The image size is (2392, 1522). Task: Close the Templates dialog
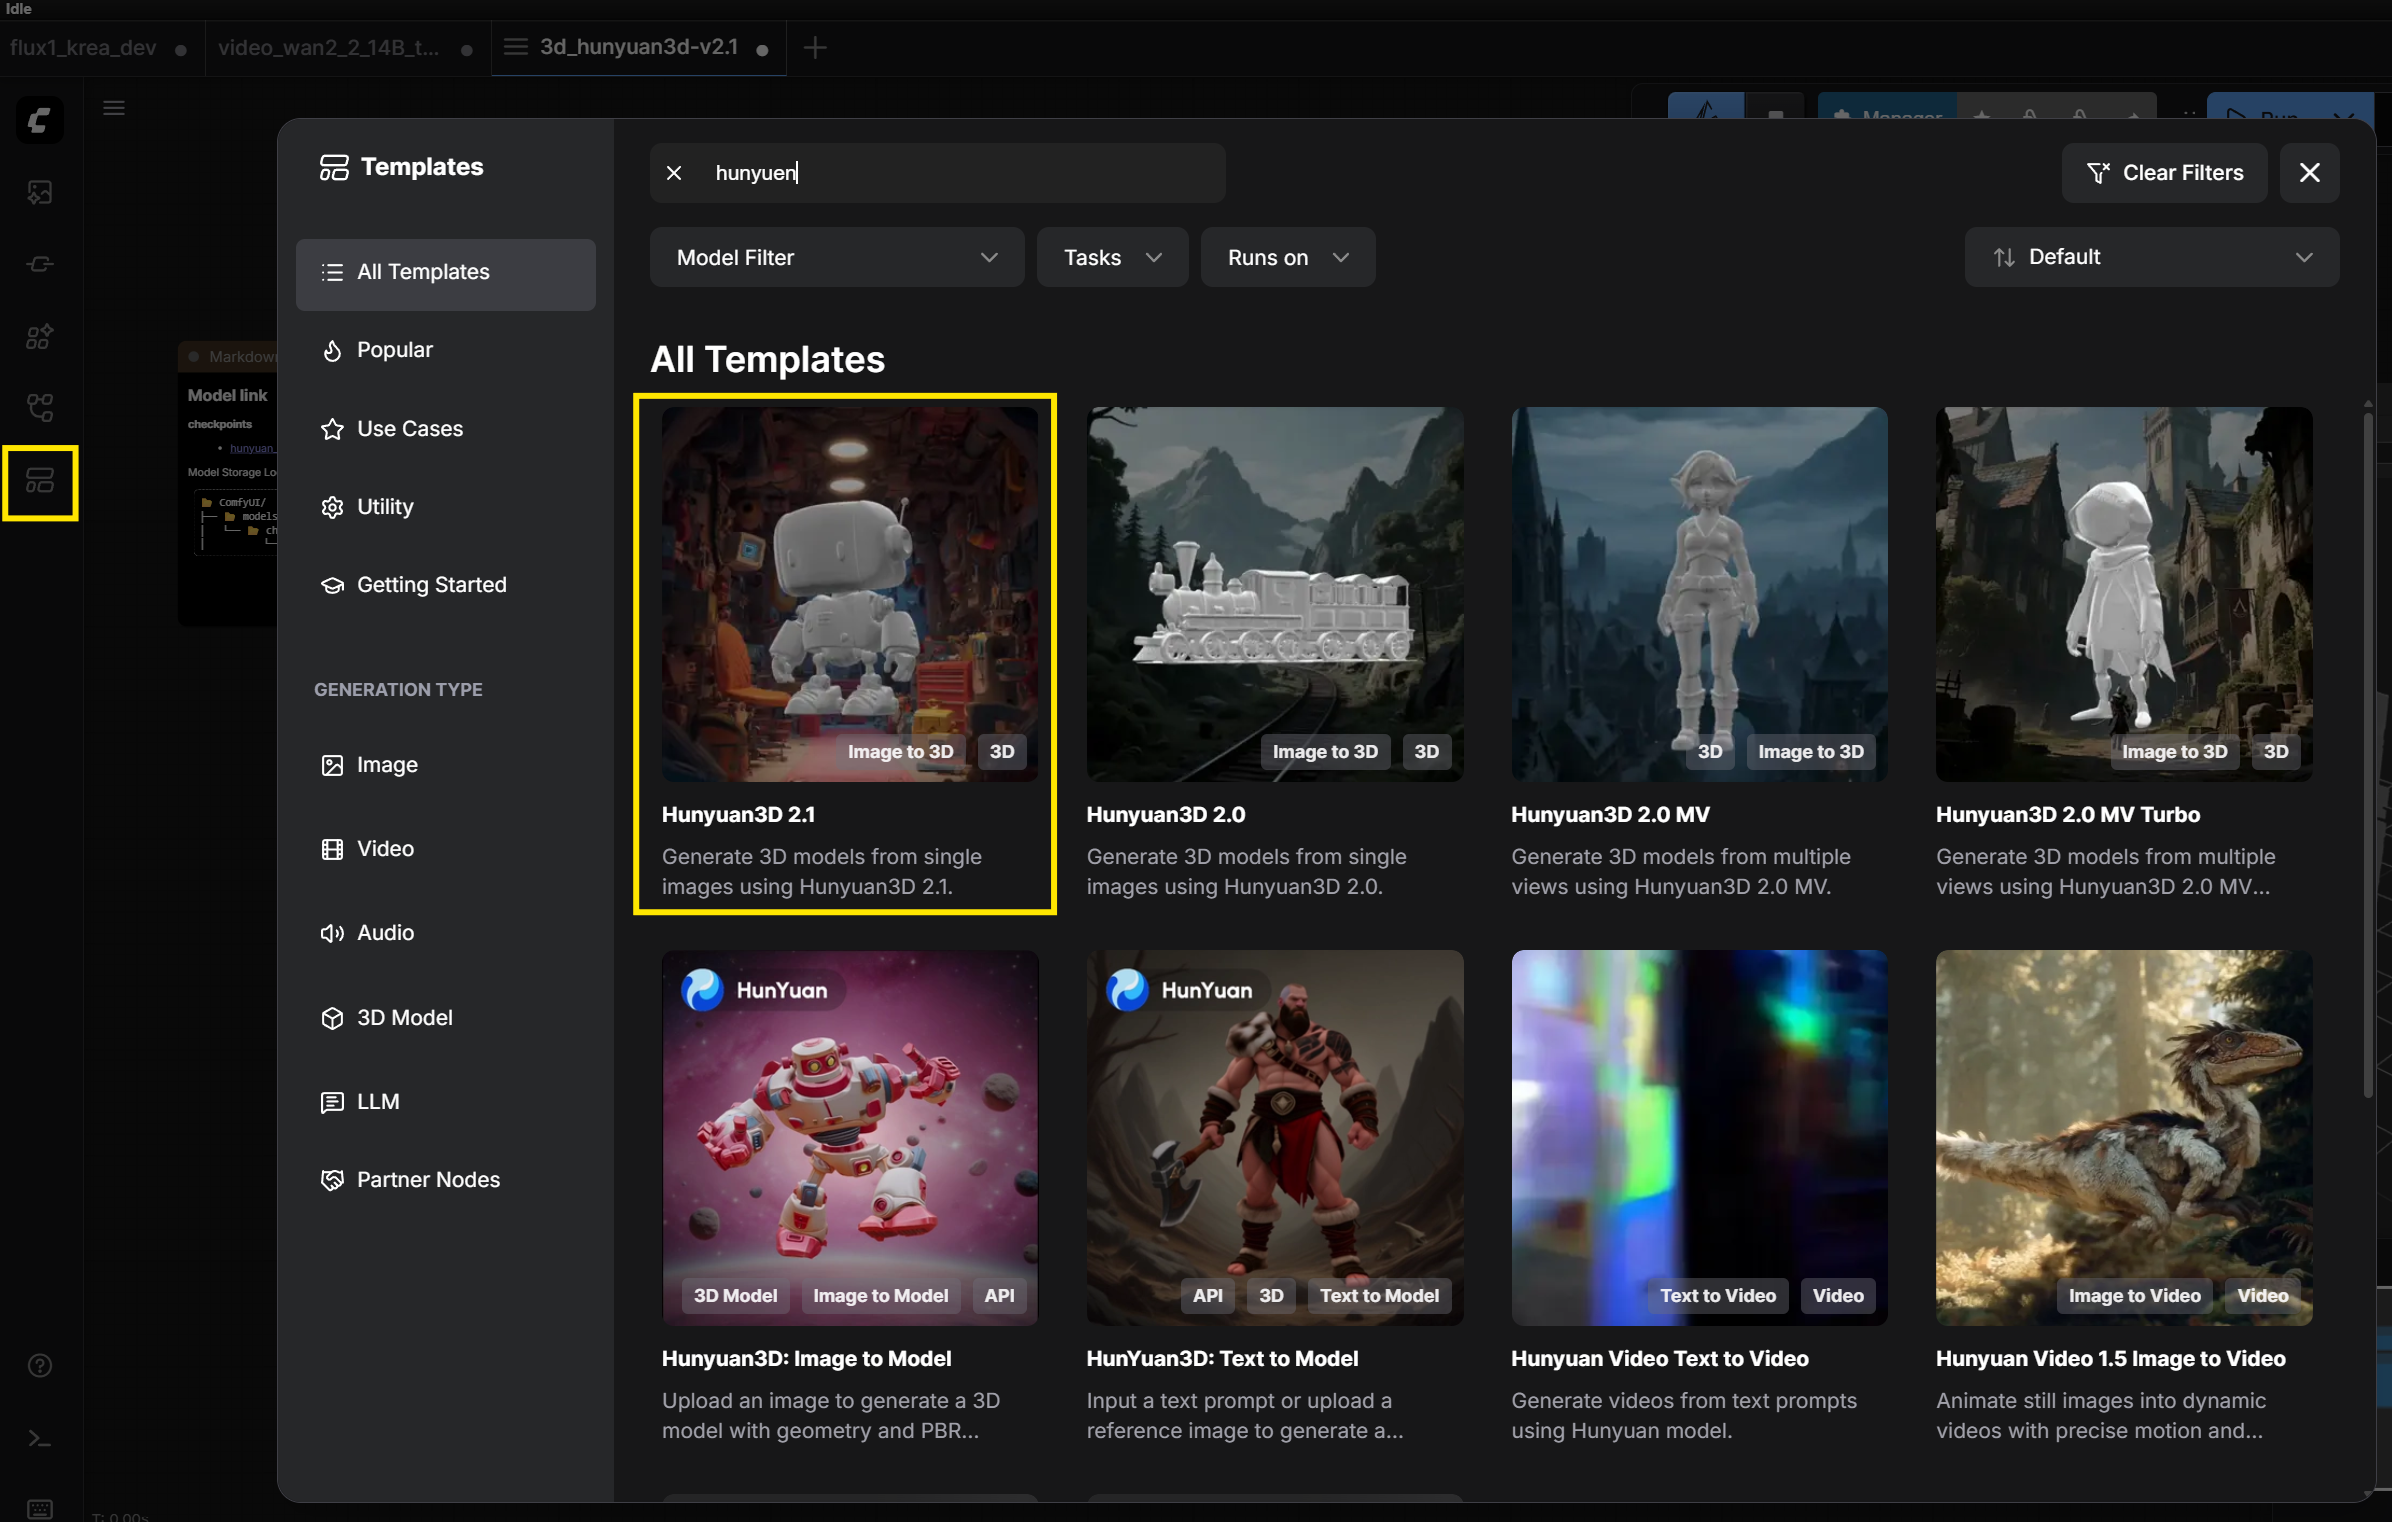2310,173
